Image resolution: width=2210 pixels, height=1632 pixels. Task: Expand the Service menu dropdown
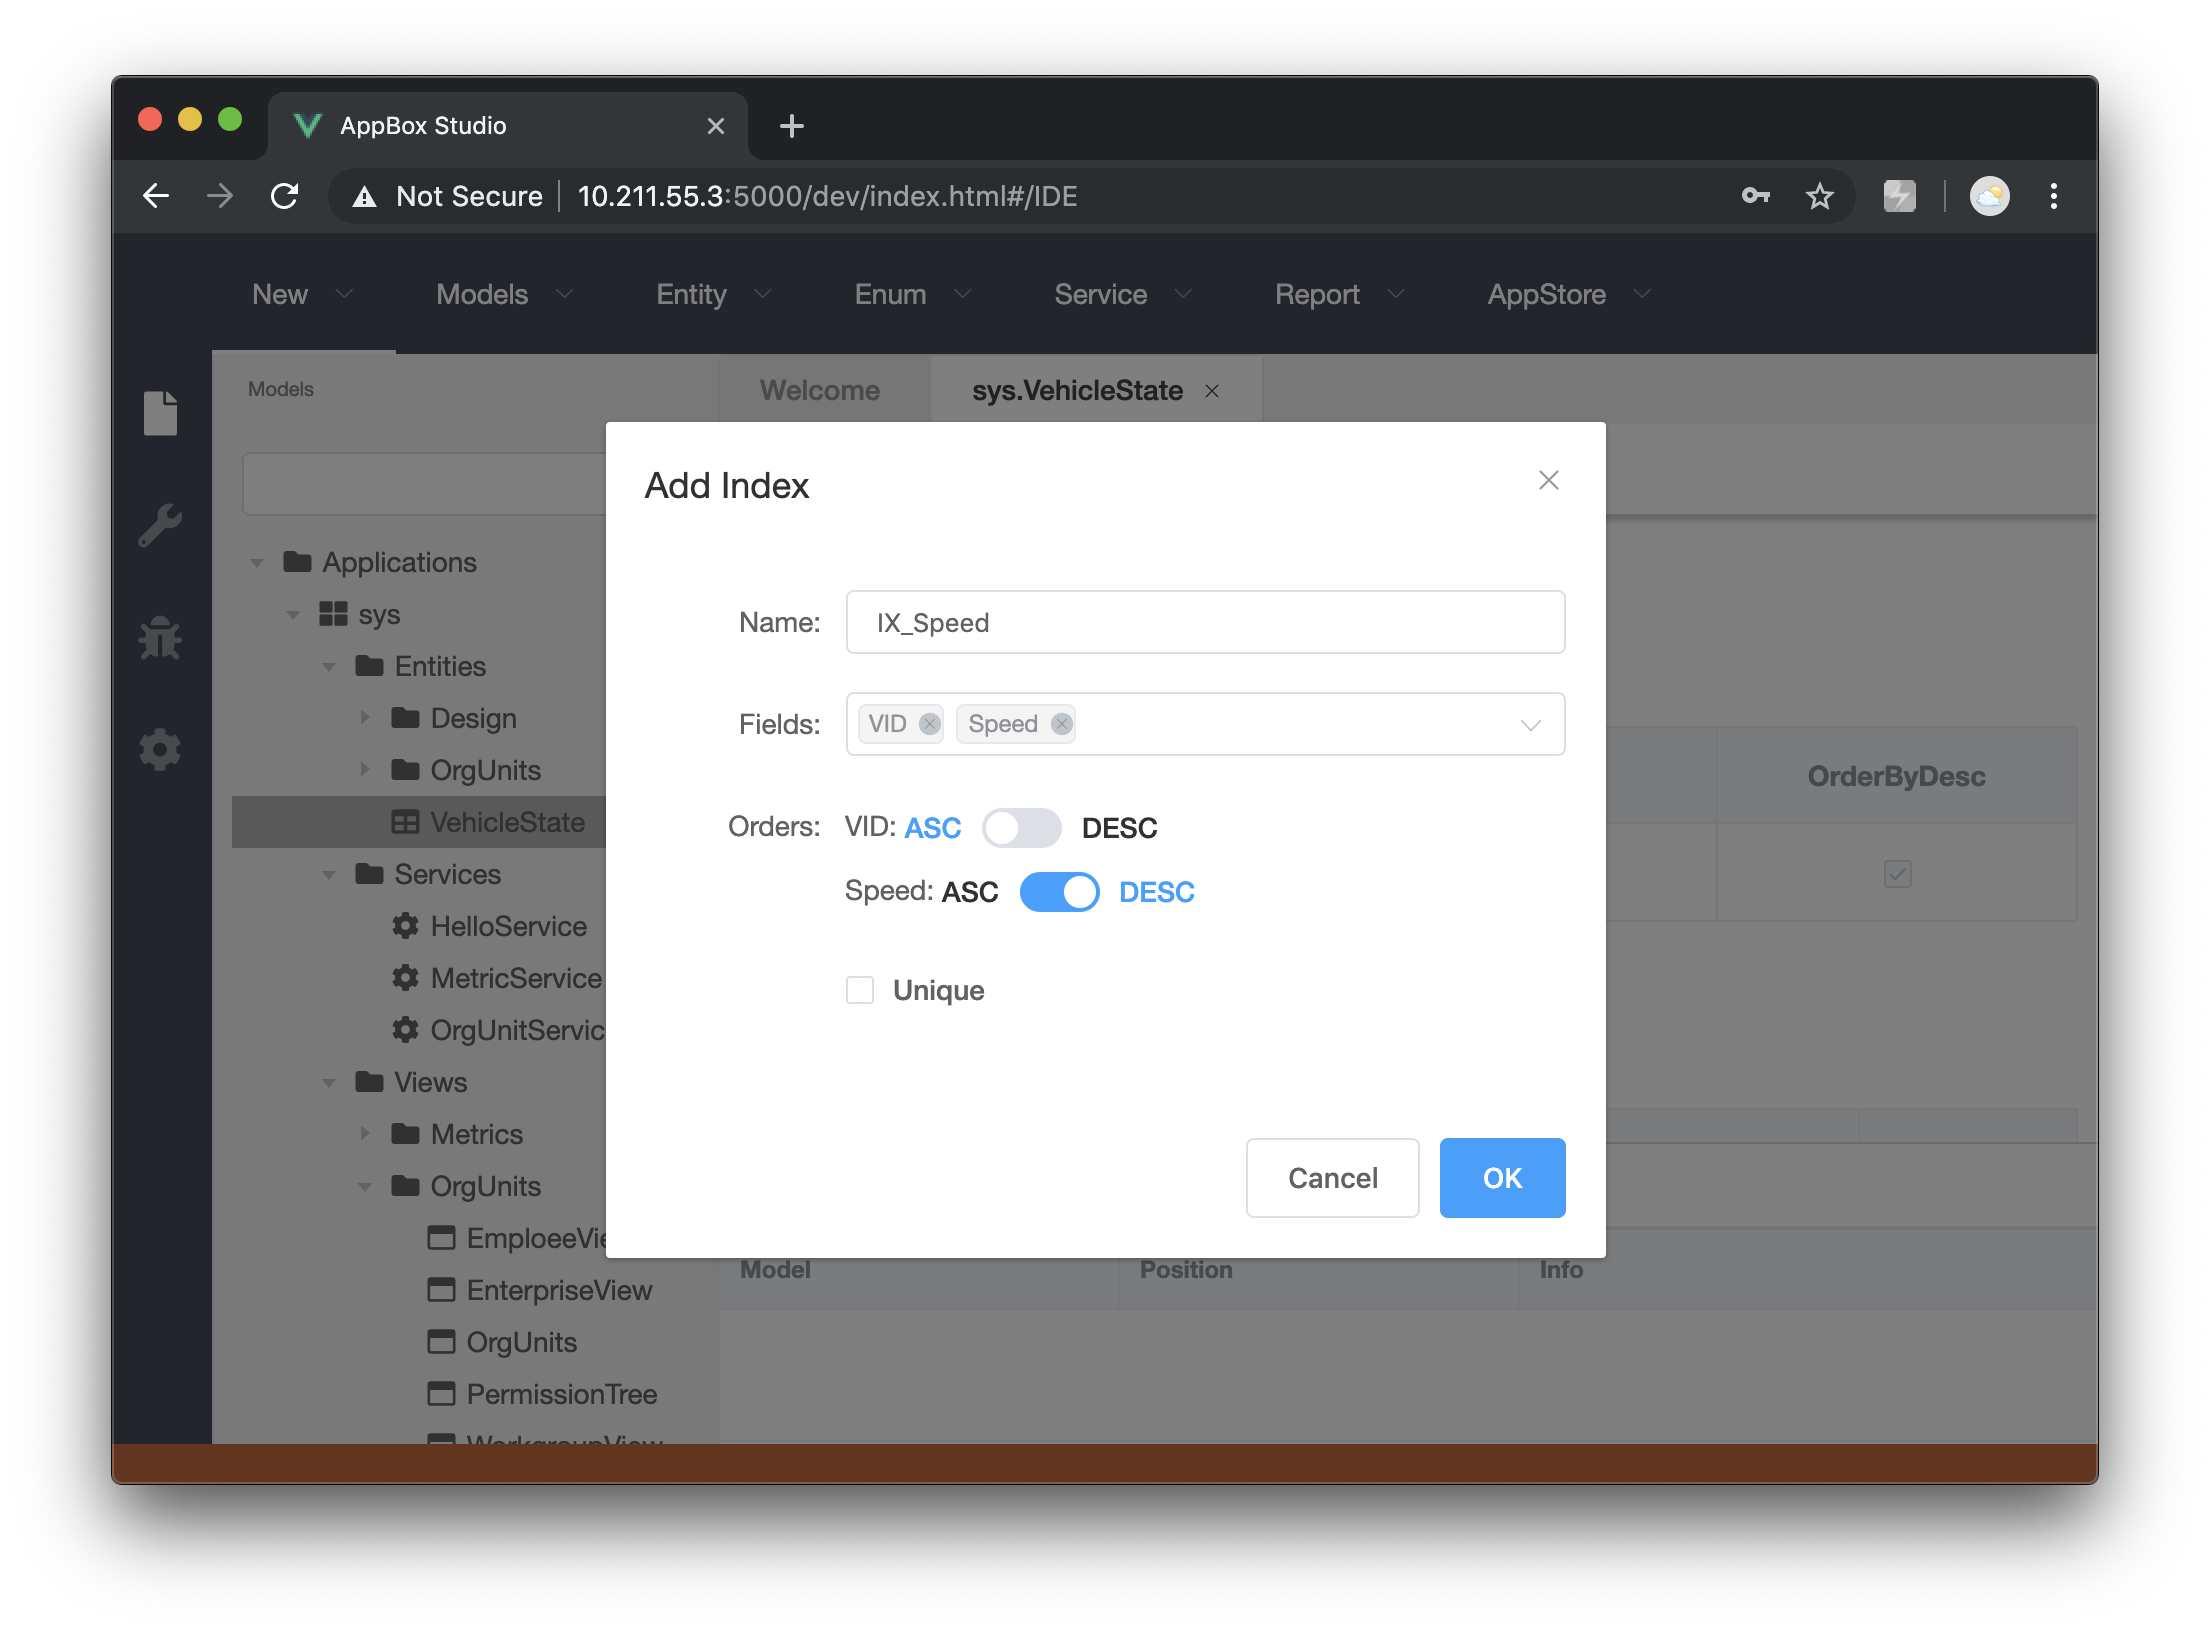pyautogui.click(x=1122, y=294)
